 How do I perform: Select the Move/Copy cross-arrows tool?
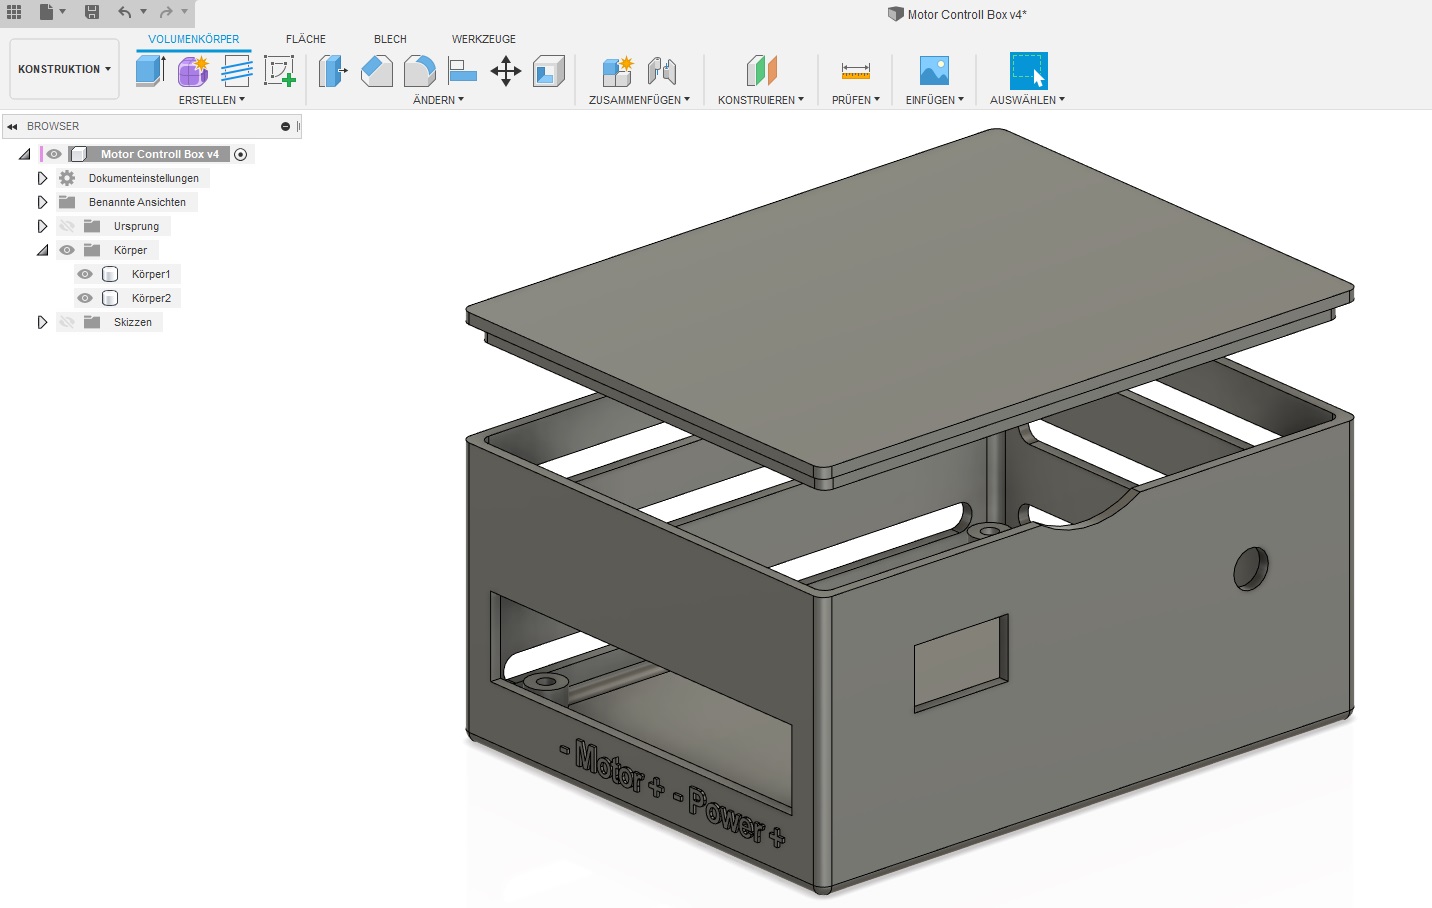tap(506, 70)
